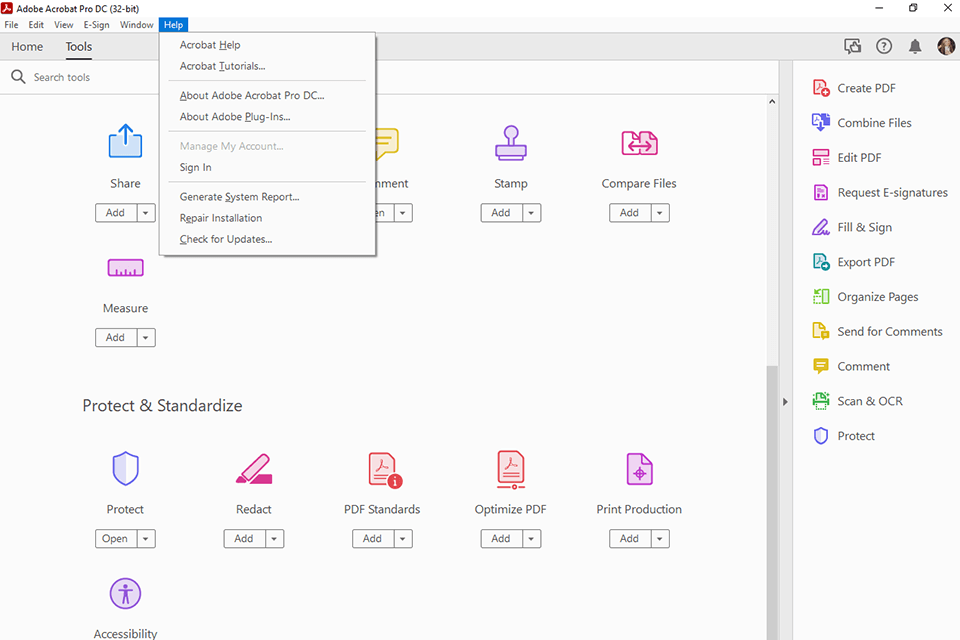This screenshot has height=640, width=960.
Task: Click the Optimize PDF icon
Action: pos(511,470)
